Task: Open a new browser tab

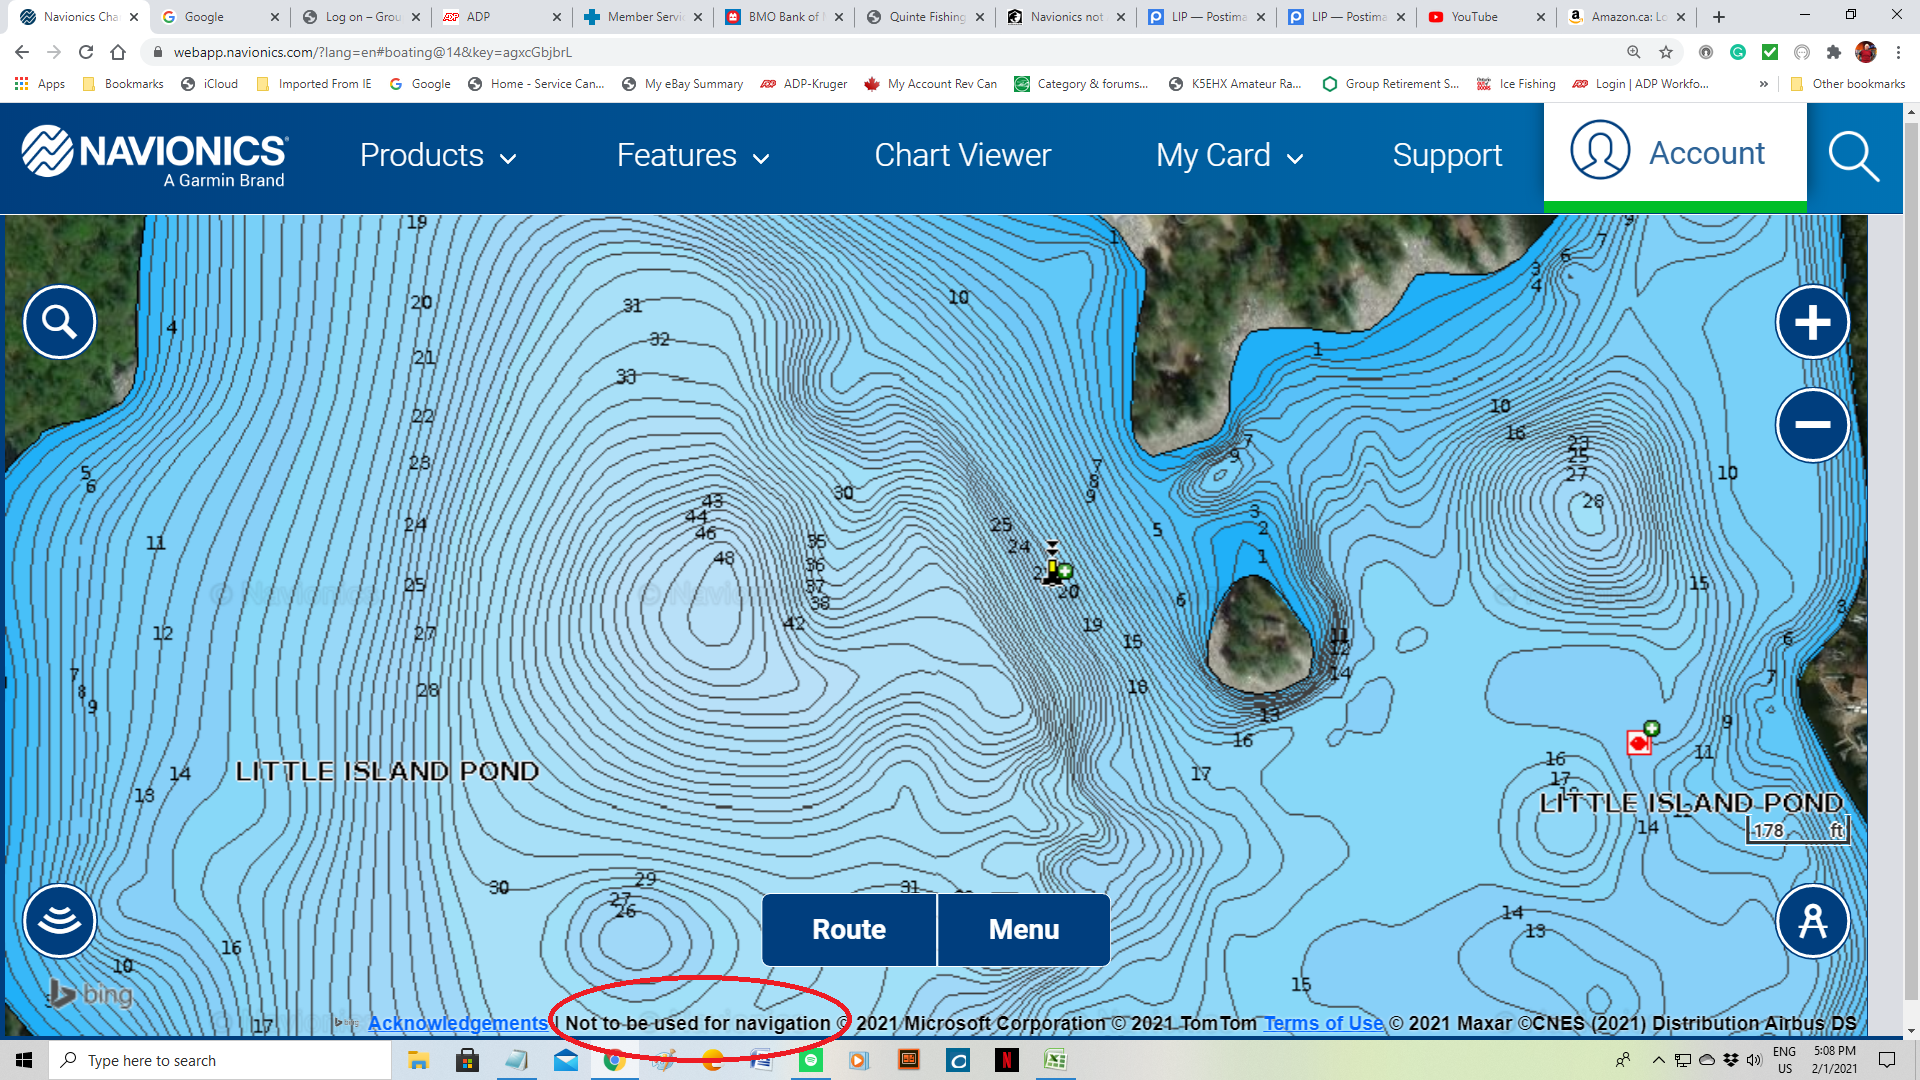Action: click(x=1719, y=17)
